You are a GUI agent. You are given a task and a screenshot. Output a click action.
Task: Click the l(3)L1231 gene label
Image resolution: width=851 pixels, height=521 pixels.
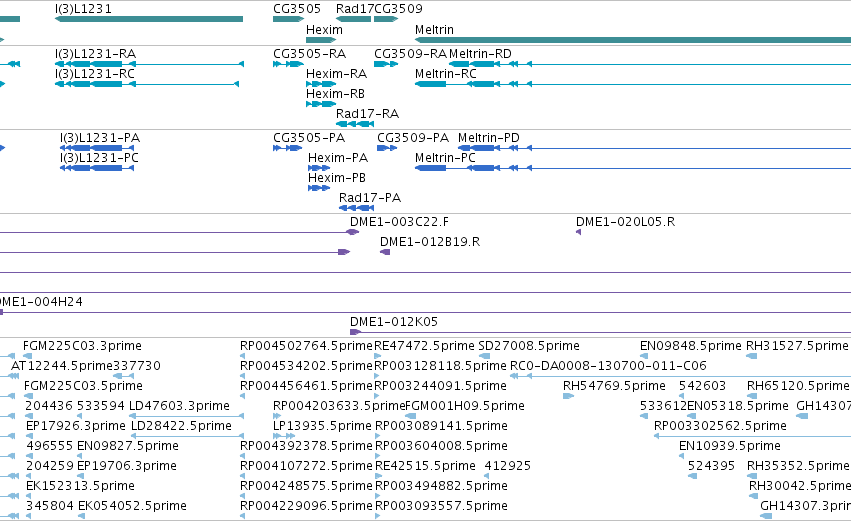pyautogui.click(x=83, y=9)
